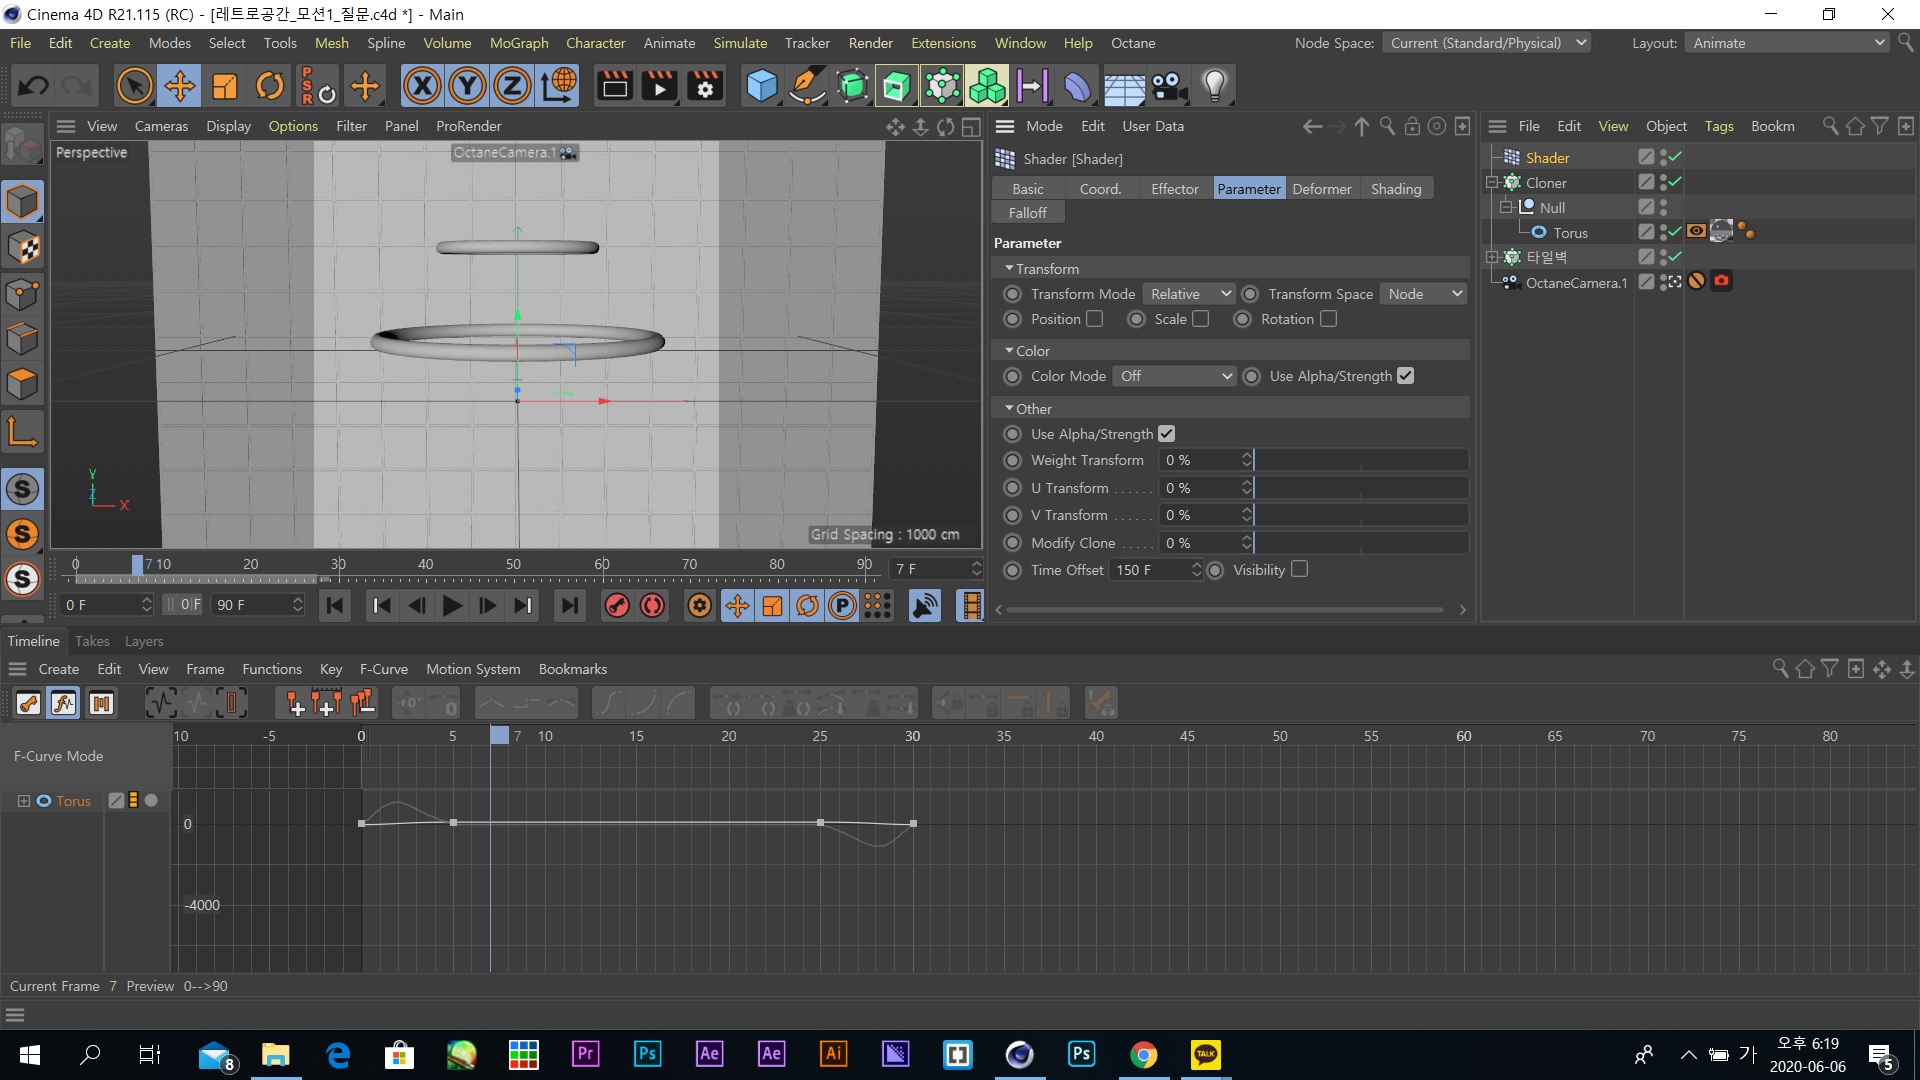1920x1080 pixels.
Task: Open the Transform Mode dropdown
Action: coord(1190,294)
